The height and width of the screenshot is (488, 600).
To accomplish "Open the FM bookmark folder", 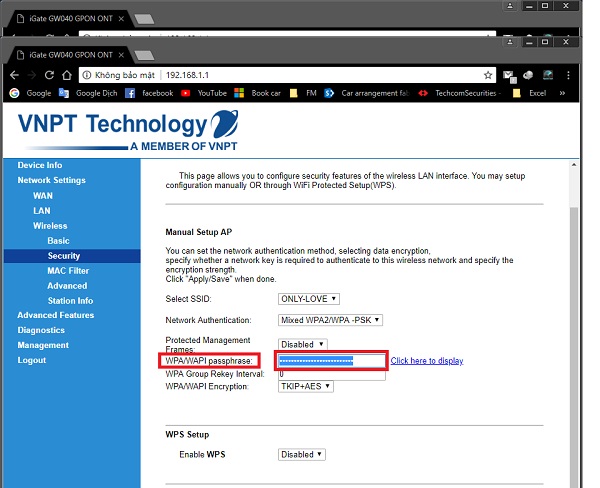I will pos(303,93).
